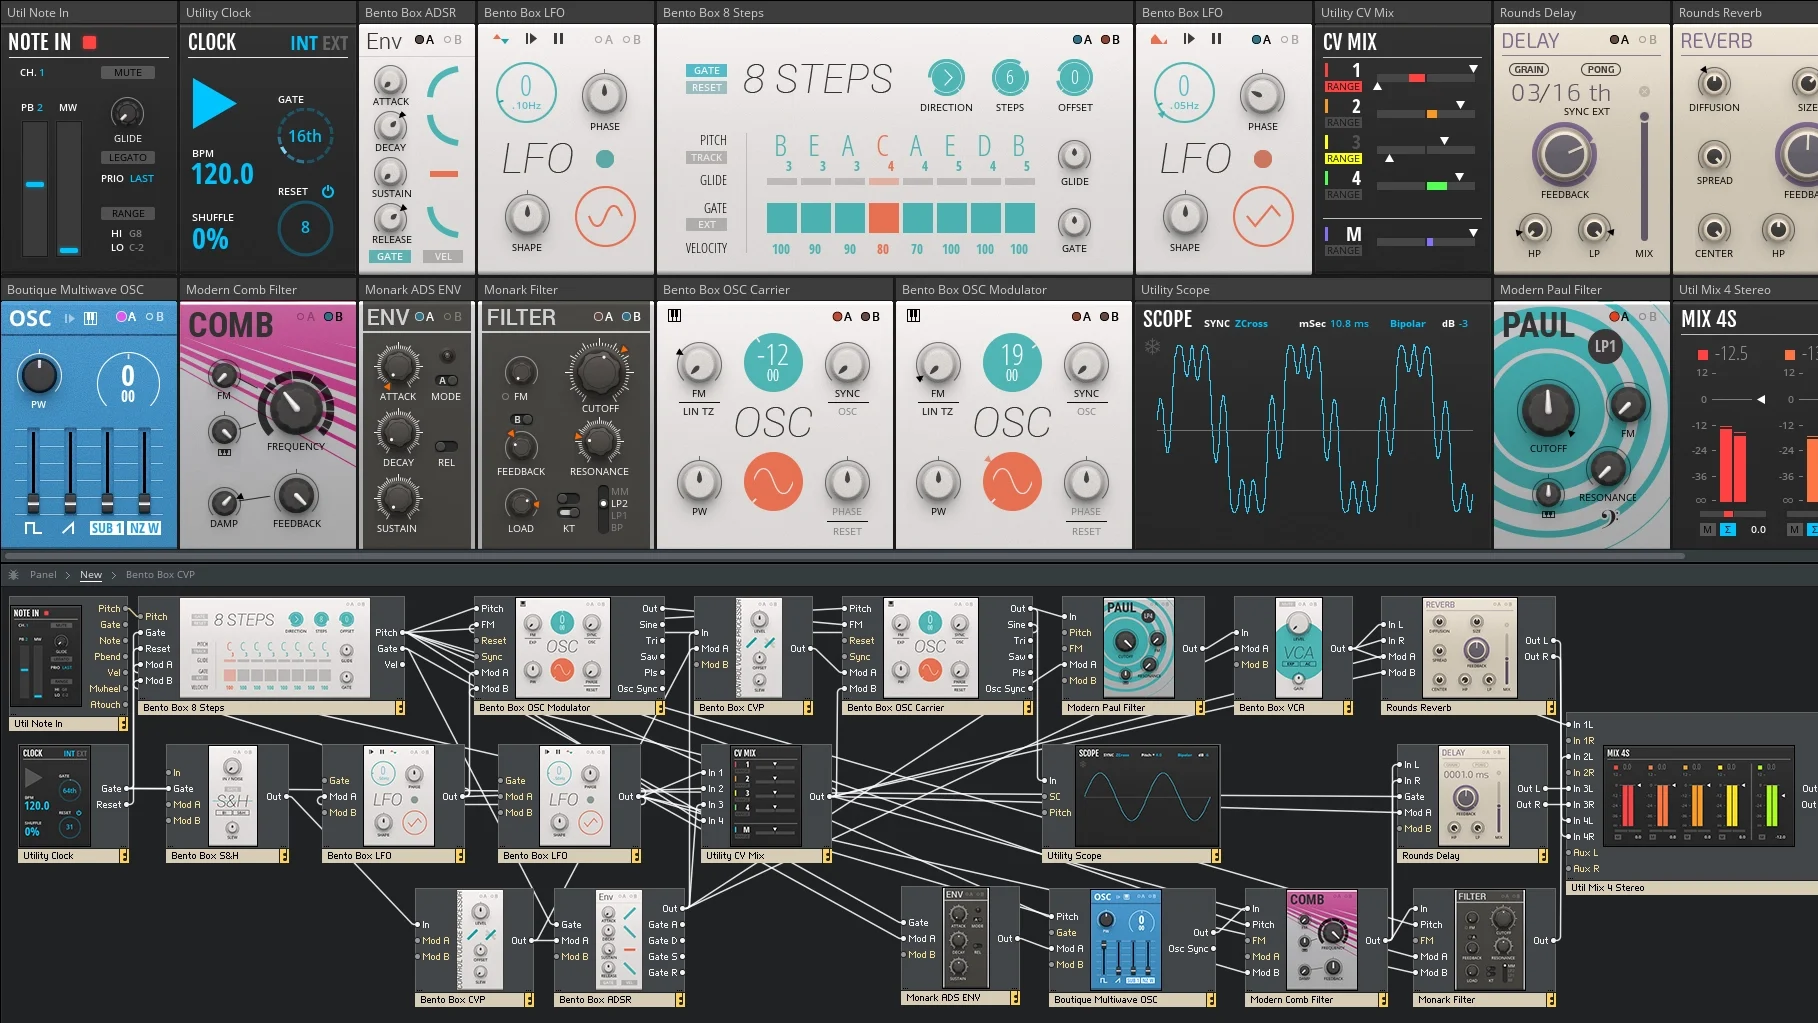Viewport: 1818px width, 1023px height.
Task: Click the sine waveform icon on first LFO
Action: point(605,216)
